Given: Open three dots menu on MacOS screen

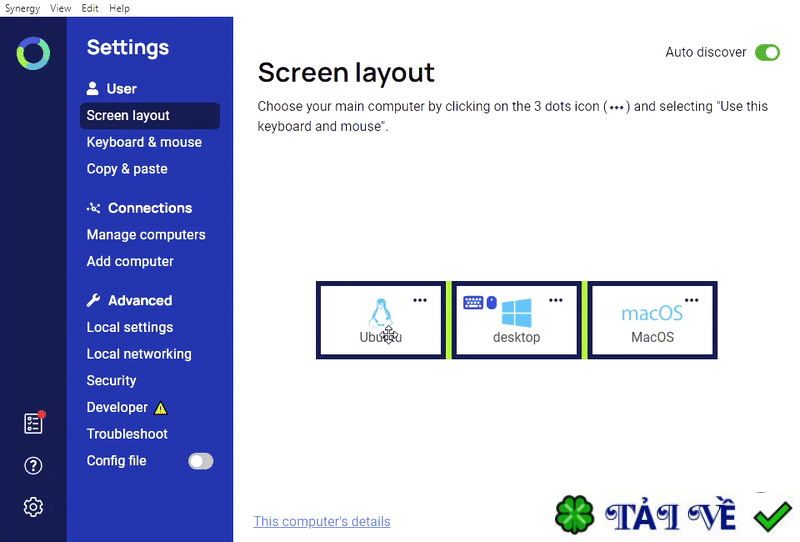Looking at the screenshot, I should pos(691,300).
